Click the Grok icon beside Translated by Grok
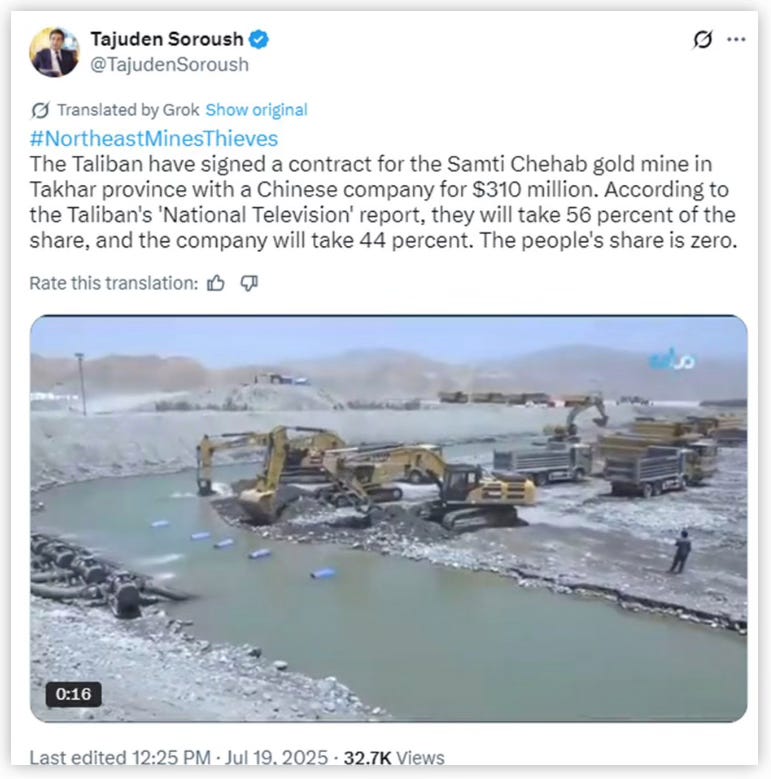The height and width of the screenshot is (779, 771). click(40, 110)
